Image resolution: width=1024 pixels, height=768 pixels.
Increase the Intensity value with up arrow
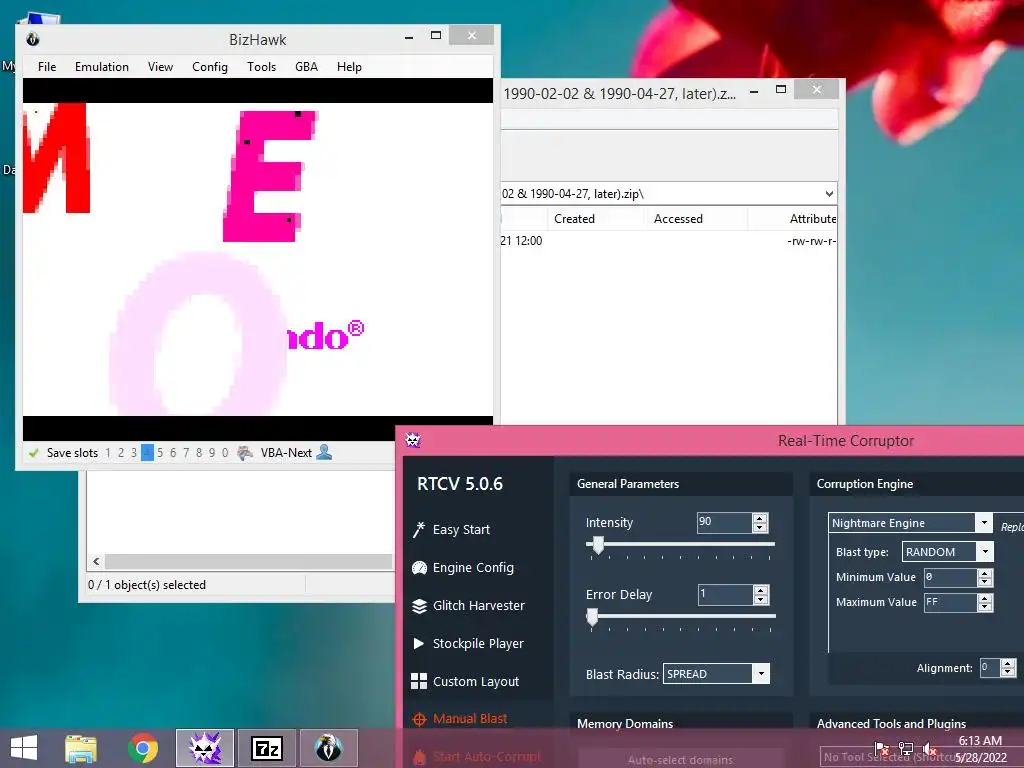pos(760,518)
